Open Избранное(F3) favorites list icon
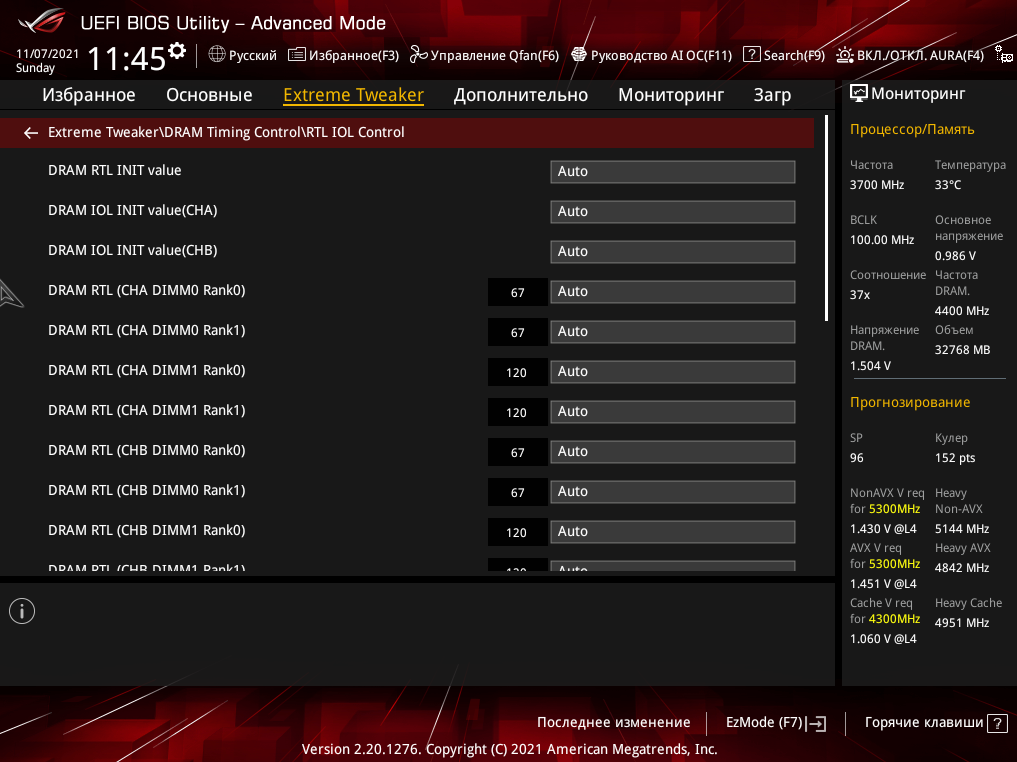The image size is (1017, 762). coord(297,54)
